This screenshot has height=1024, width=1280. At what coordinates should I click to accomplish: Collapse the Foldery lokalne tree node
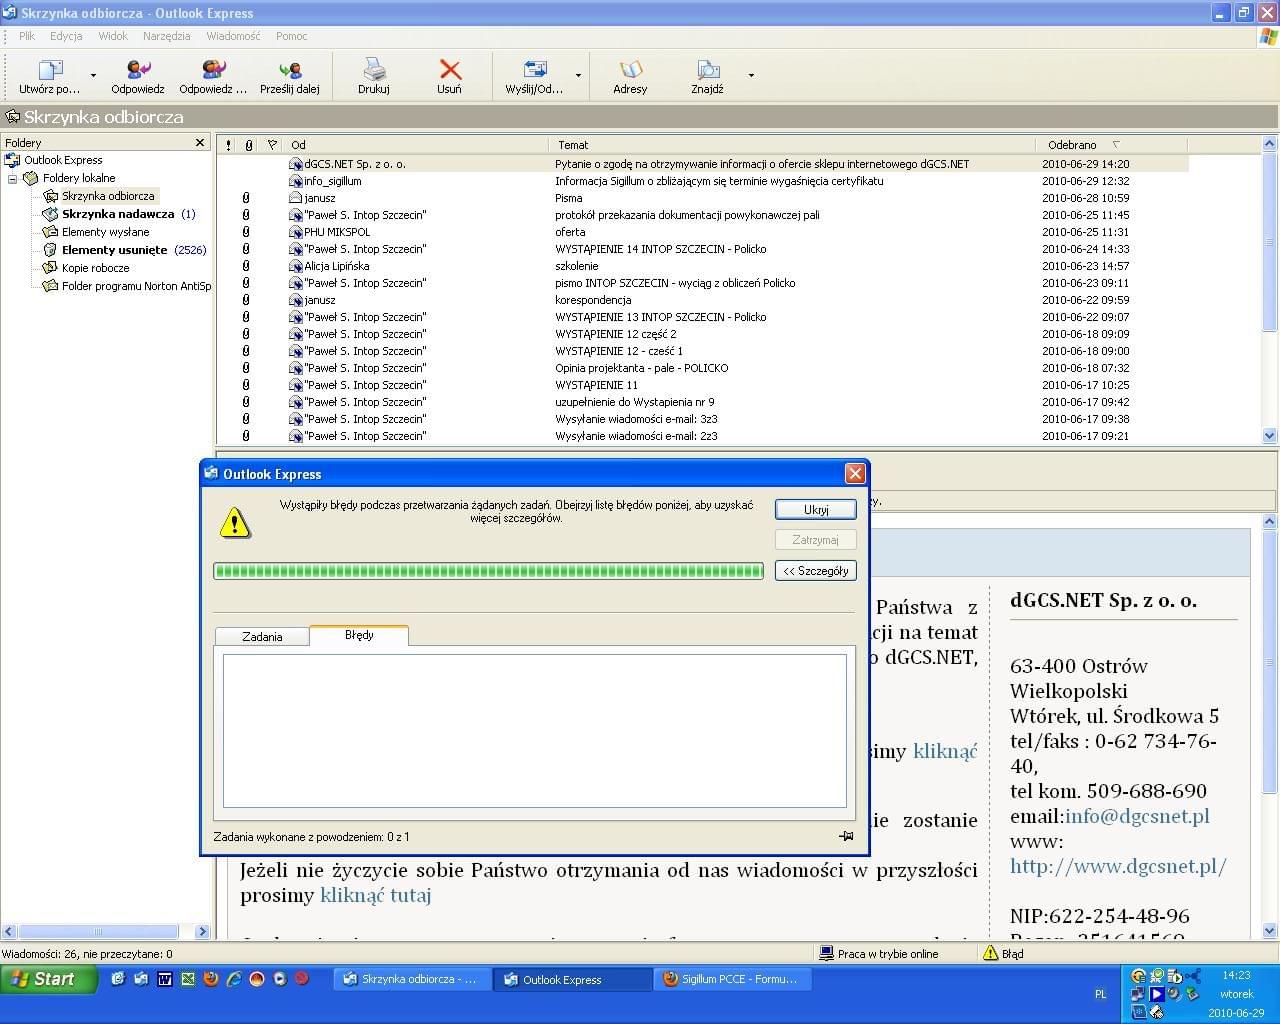12,178
